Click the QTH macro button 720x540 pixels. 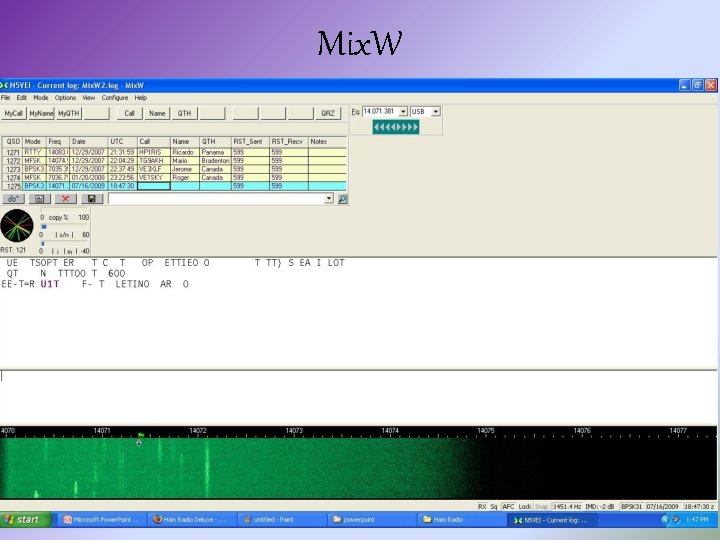(185, 113)
